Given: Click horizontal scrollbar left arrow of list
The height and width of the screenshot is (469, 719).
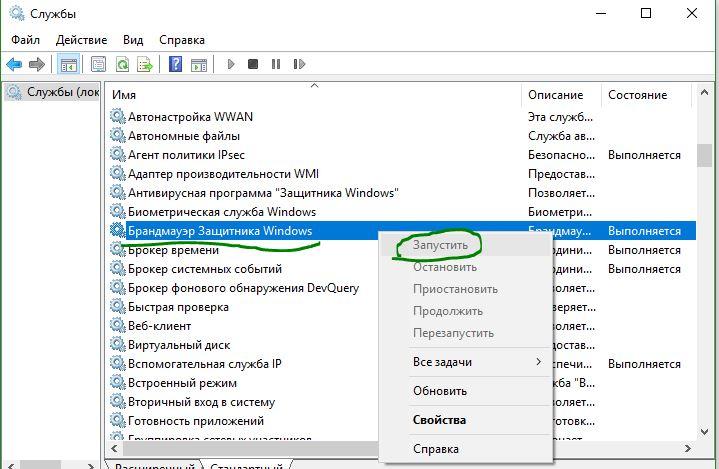Looking at the screenshot, I should (114, 448).
